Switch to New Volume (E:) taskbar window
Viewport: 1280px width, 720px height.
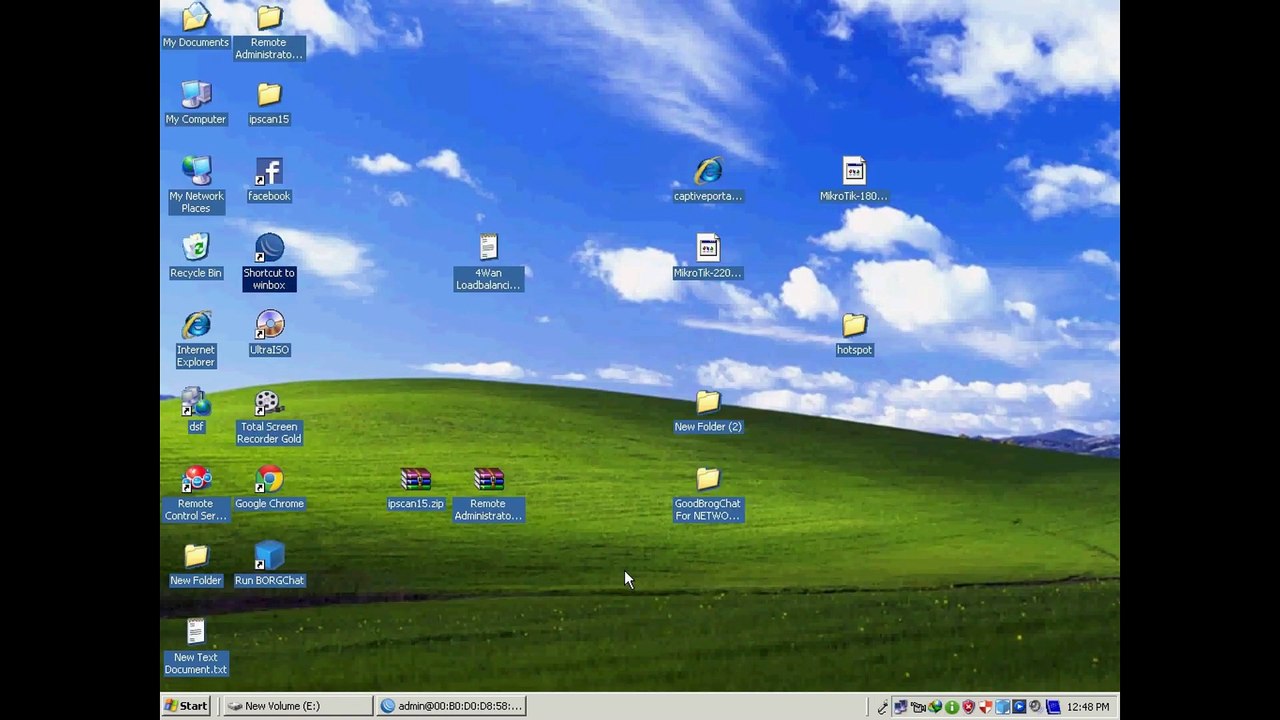[x=297, y=706]
